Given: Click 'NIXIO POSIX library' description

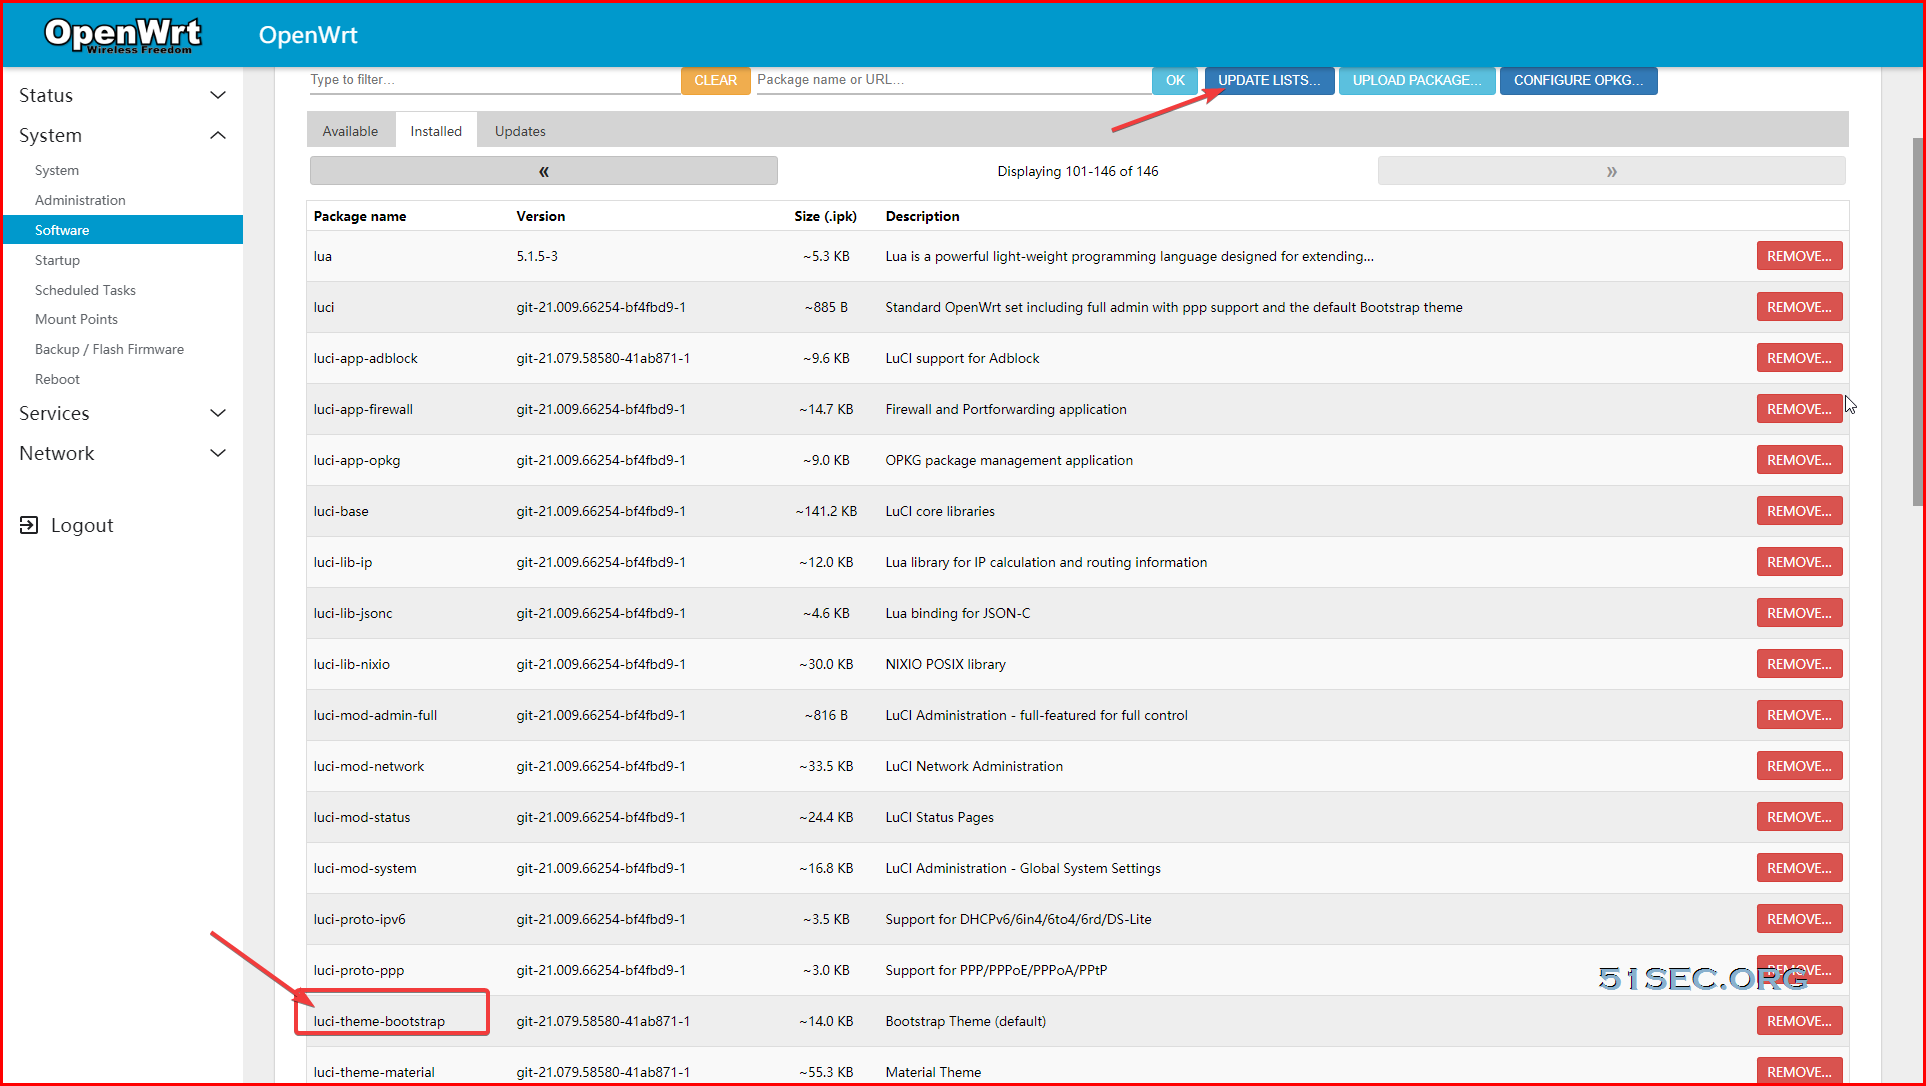Looking at the screenshot, I should click(x=945, y=664).
